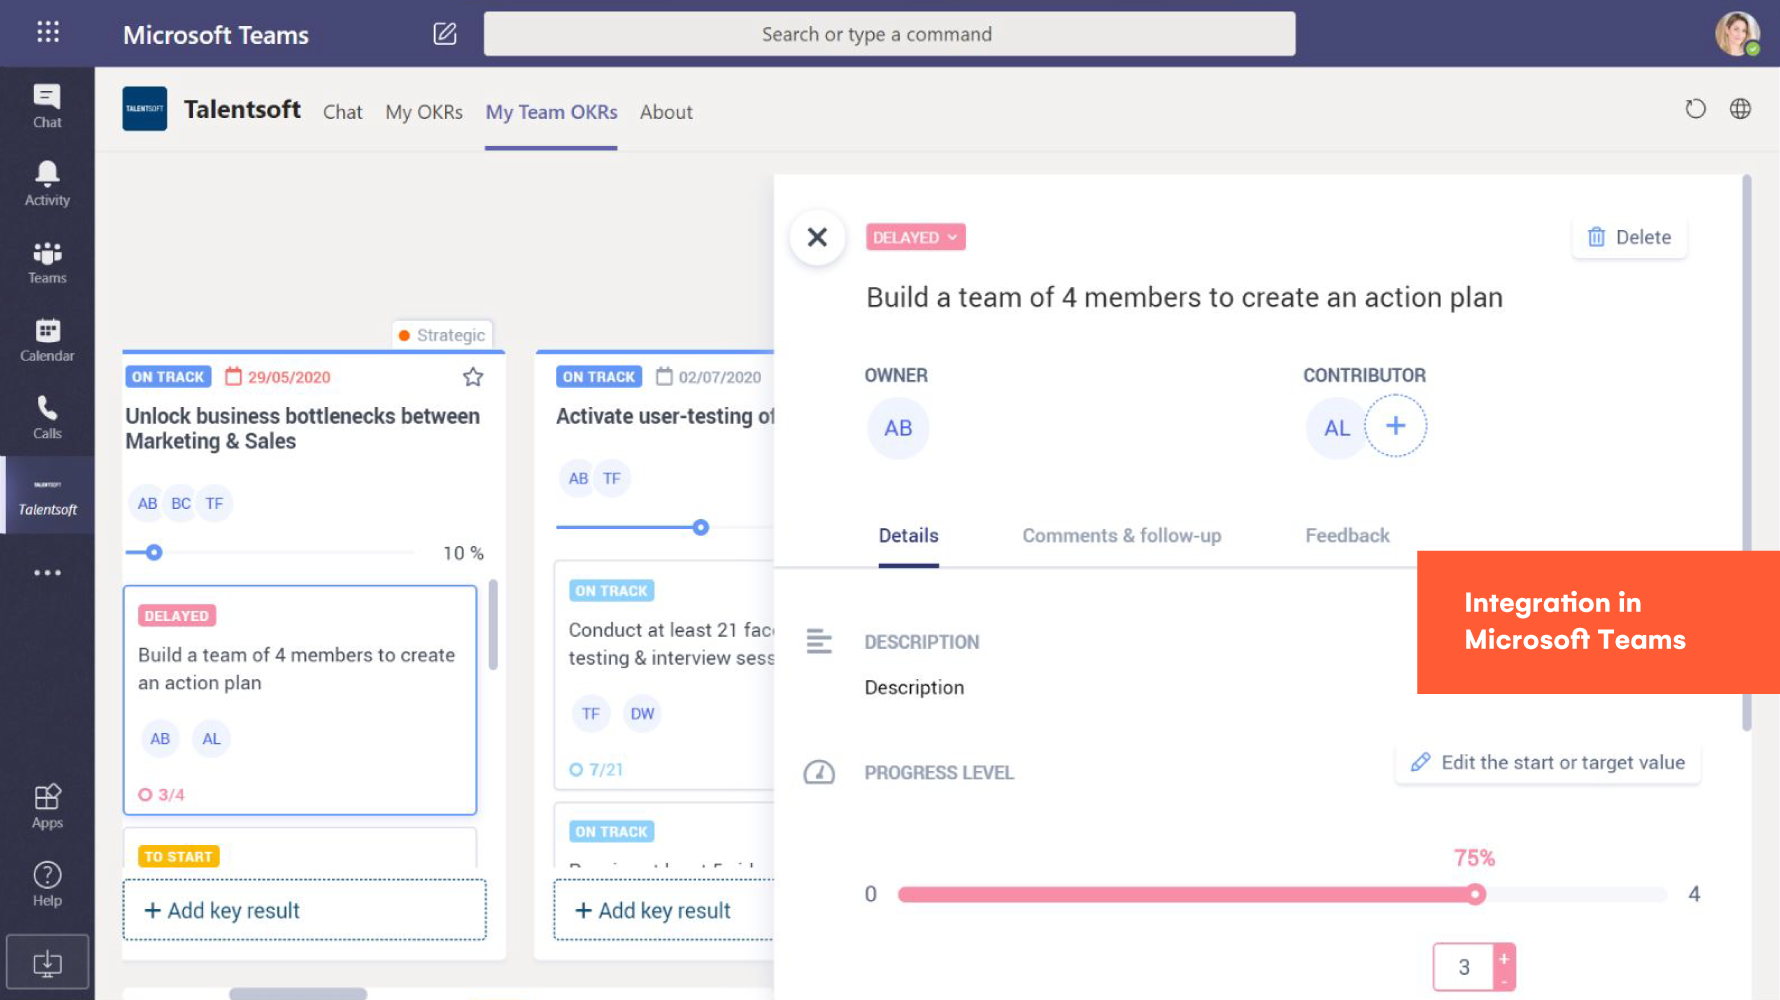Add key result to the Activate user-testing objective
This screenshot has height=1000, width=1780.
(x=664, y=910)
